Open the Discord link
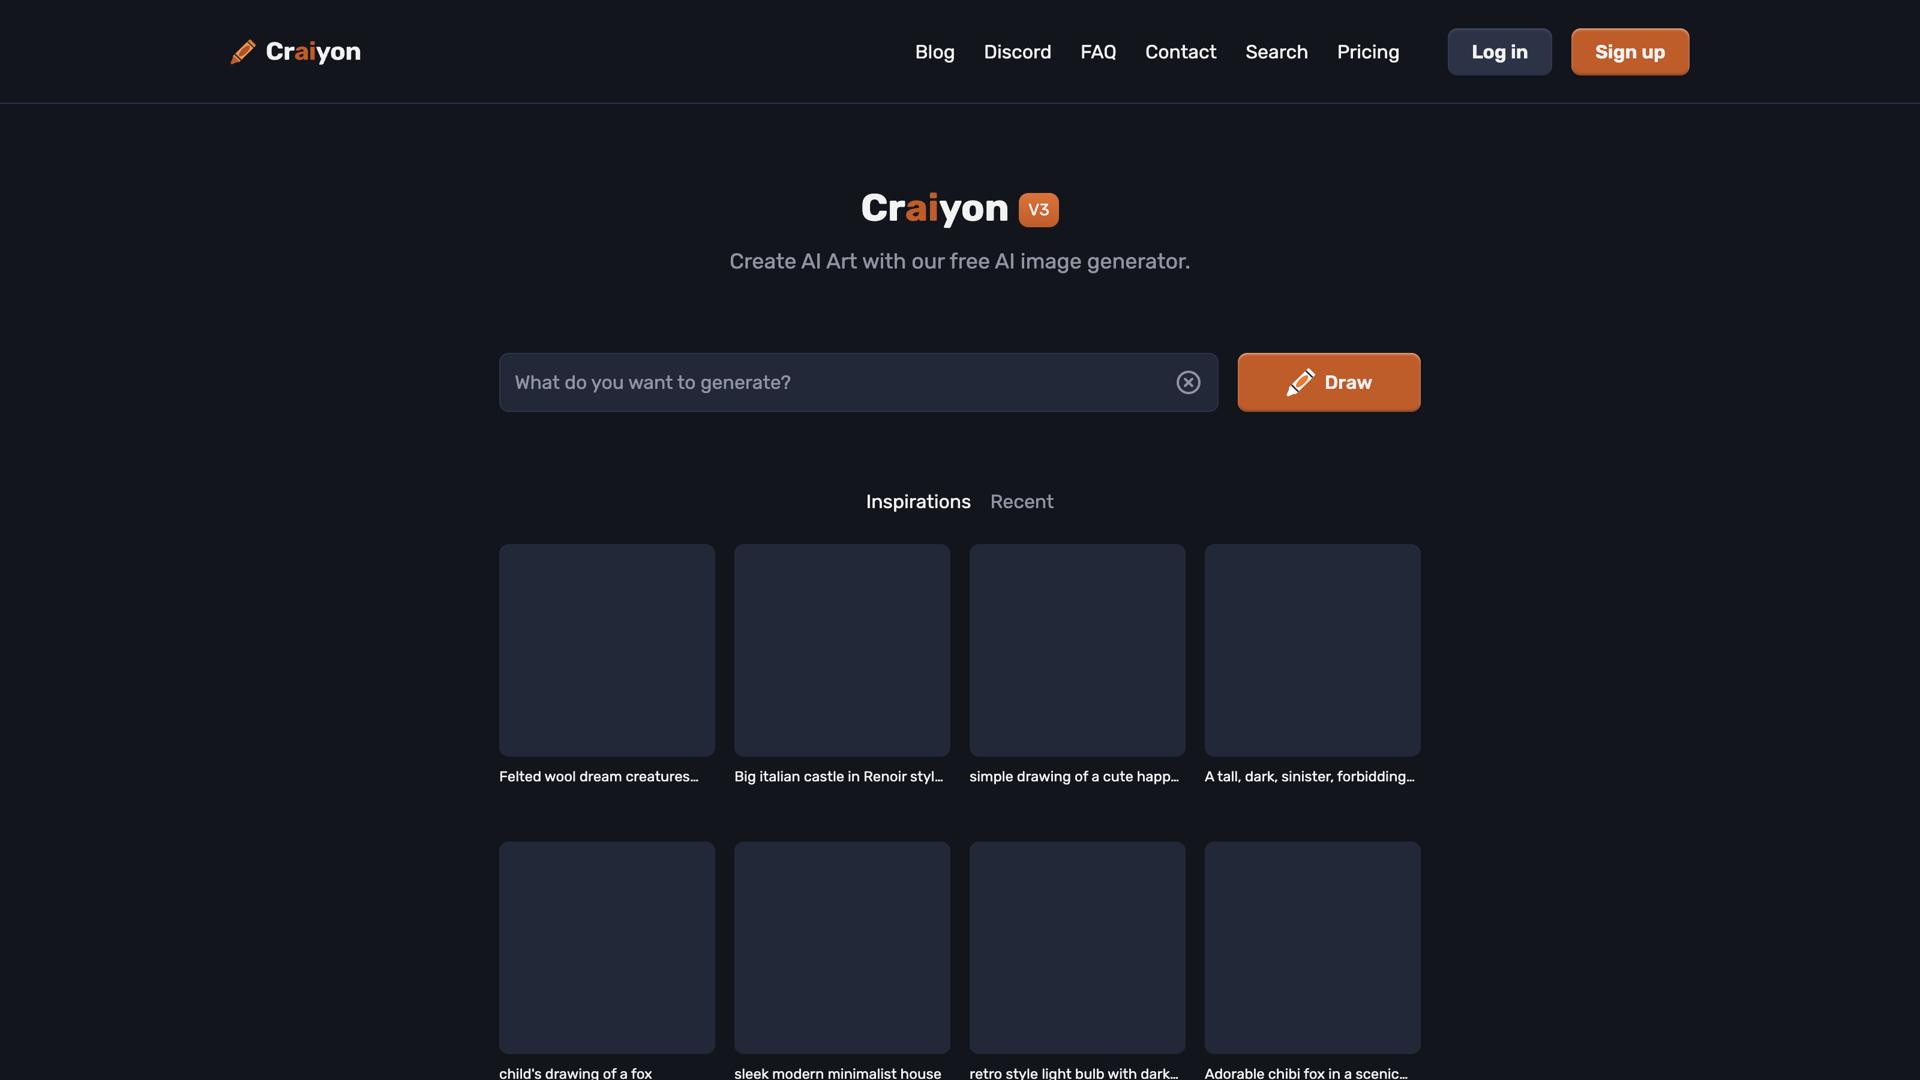Viewport: 1920px width, 1080px height. tap(1017, 52)
